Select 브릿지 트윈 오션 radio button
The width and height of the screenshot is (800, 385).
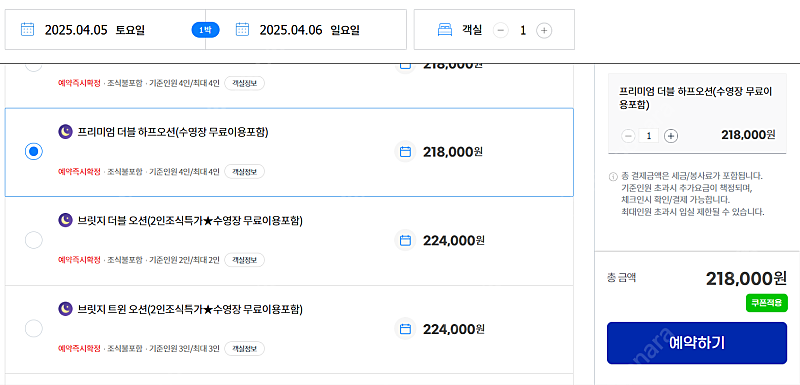click(34, 329)
